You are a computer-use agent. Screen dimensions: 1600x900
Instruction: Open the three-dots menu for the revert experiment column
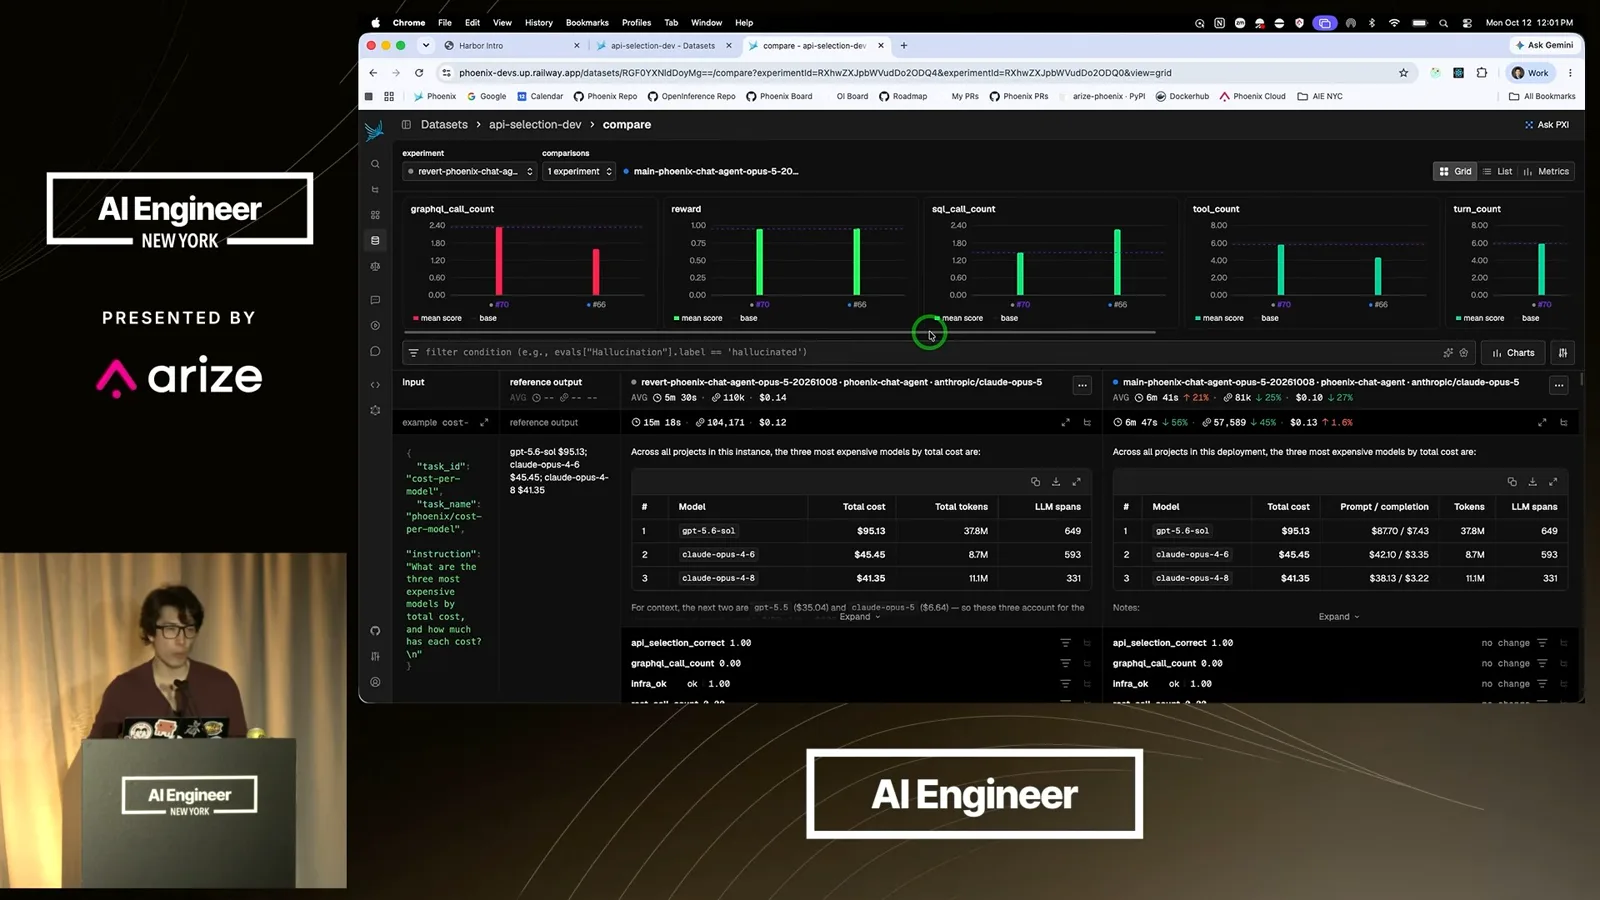(x=1082, y=384)
